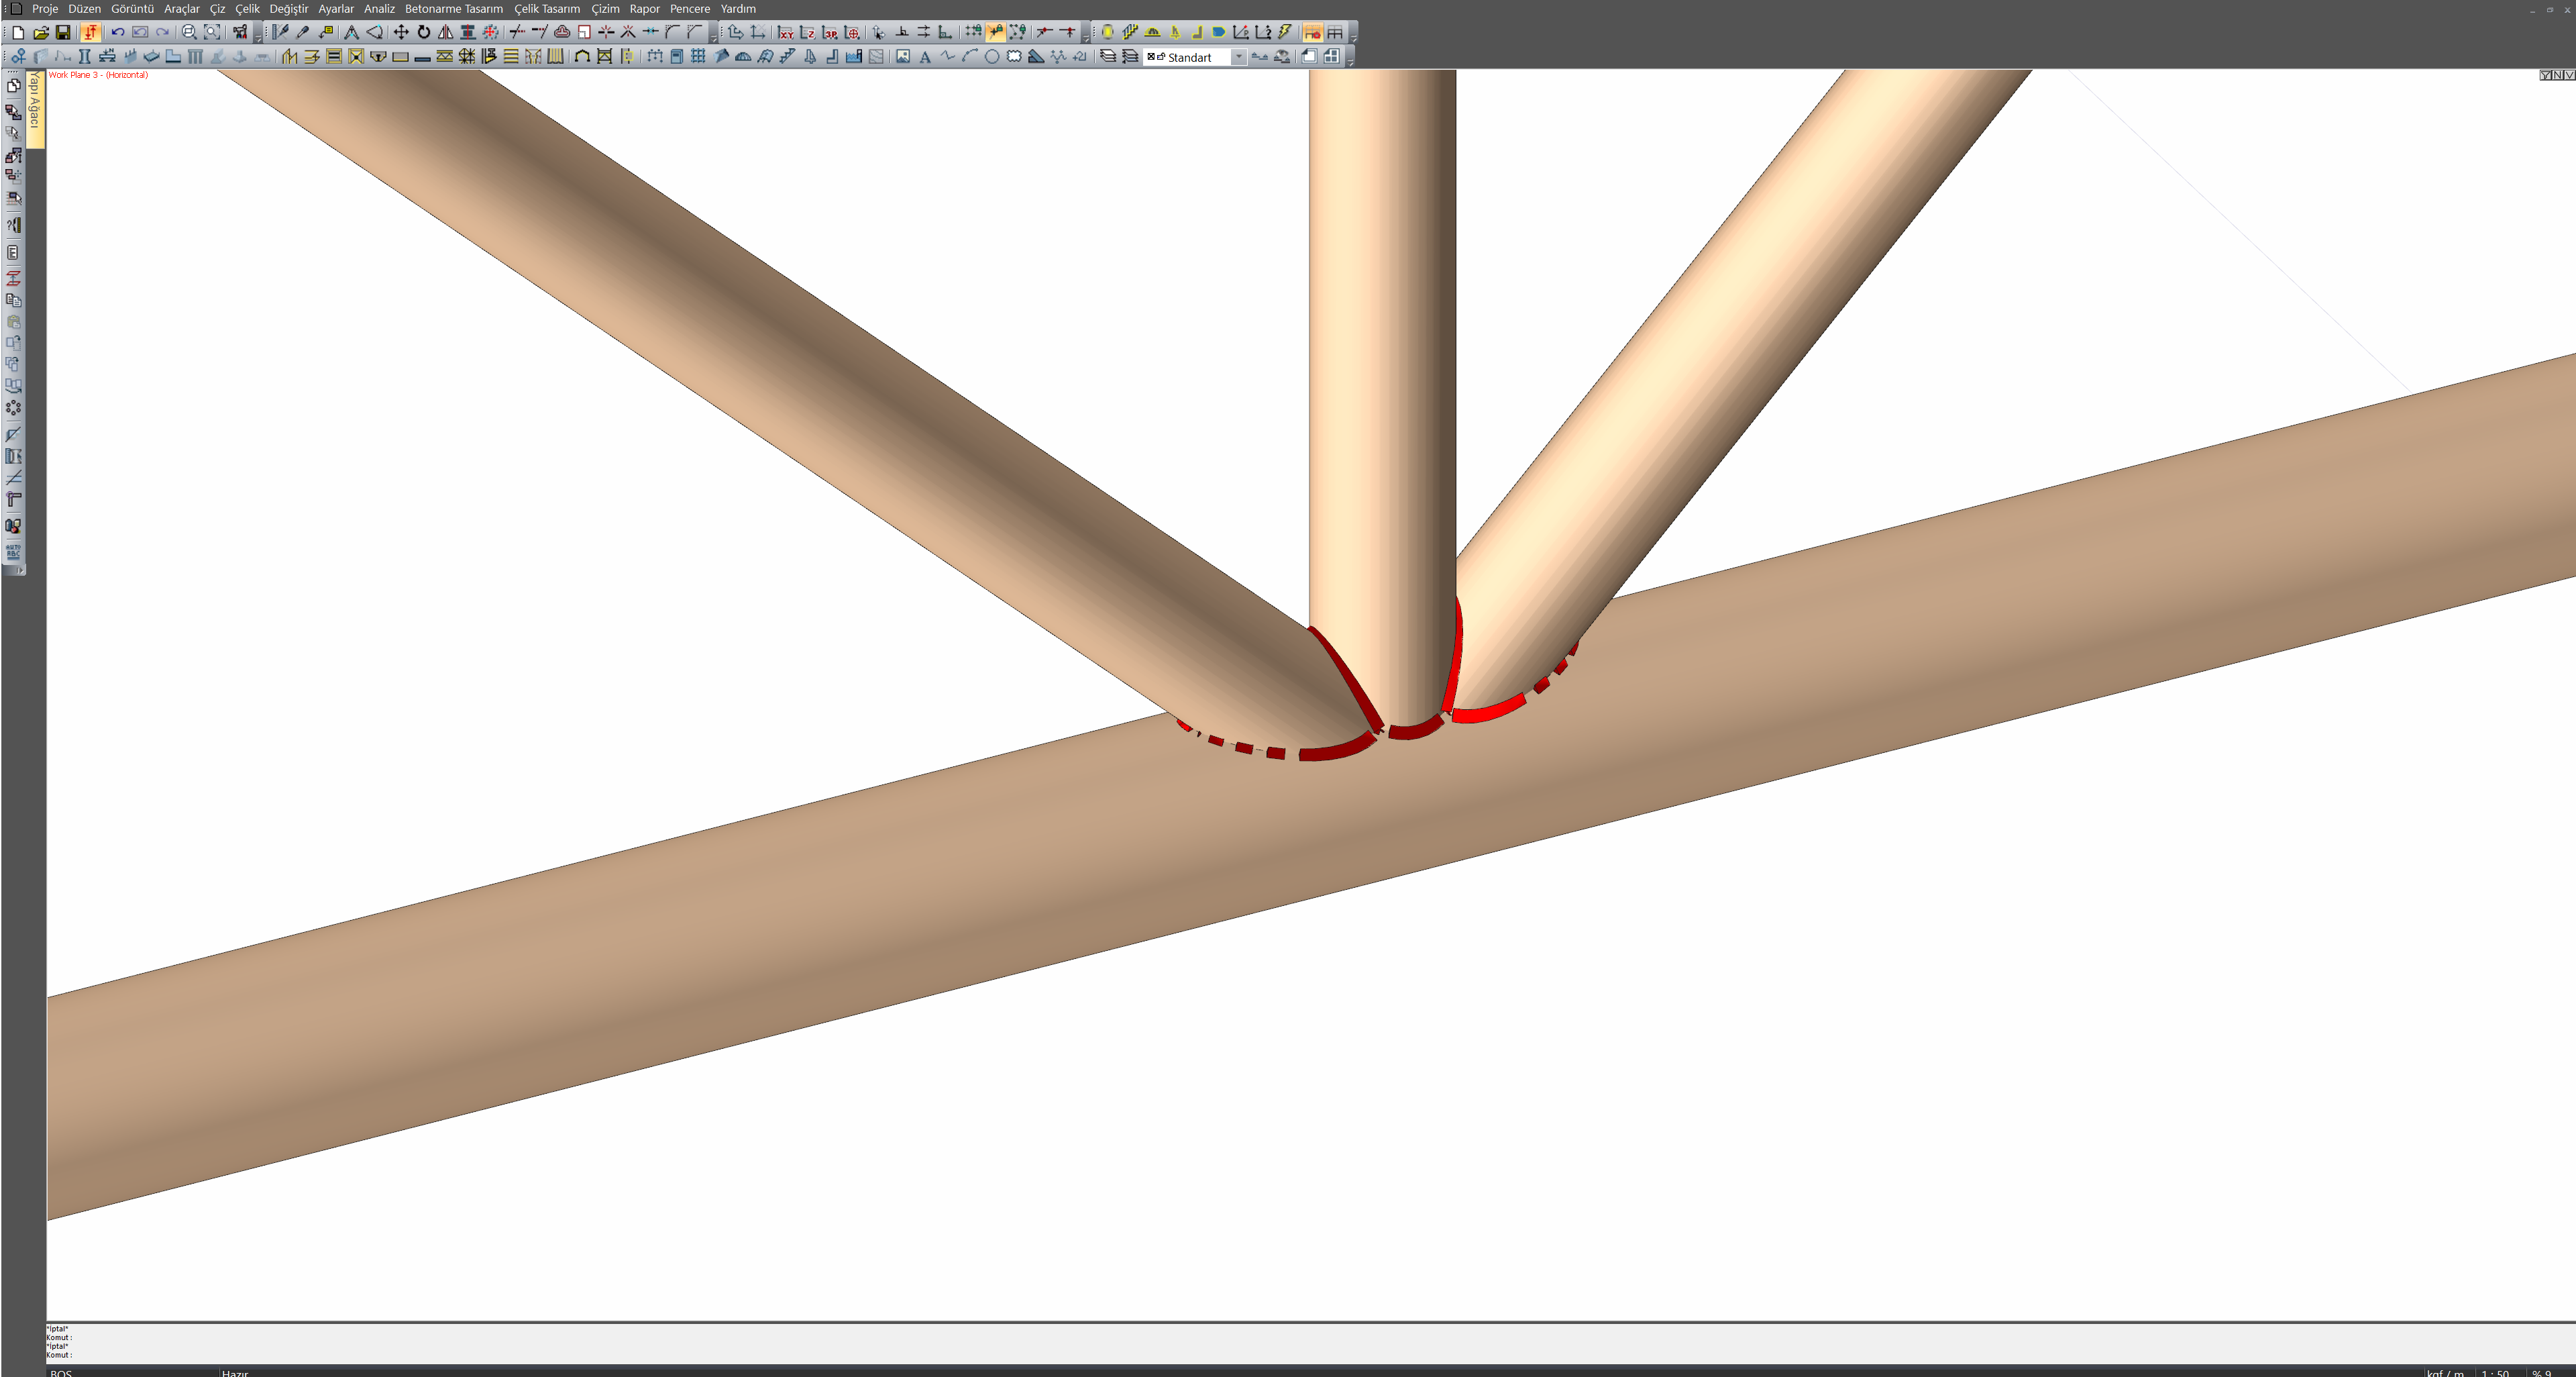
Task: Click the lightning bolt analysis icon
Action: coord(1285,33)
